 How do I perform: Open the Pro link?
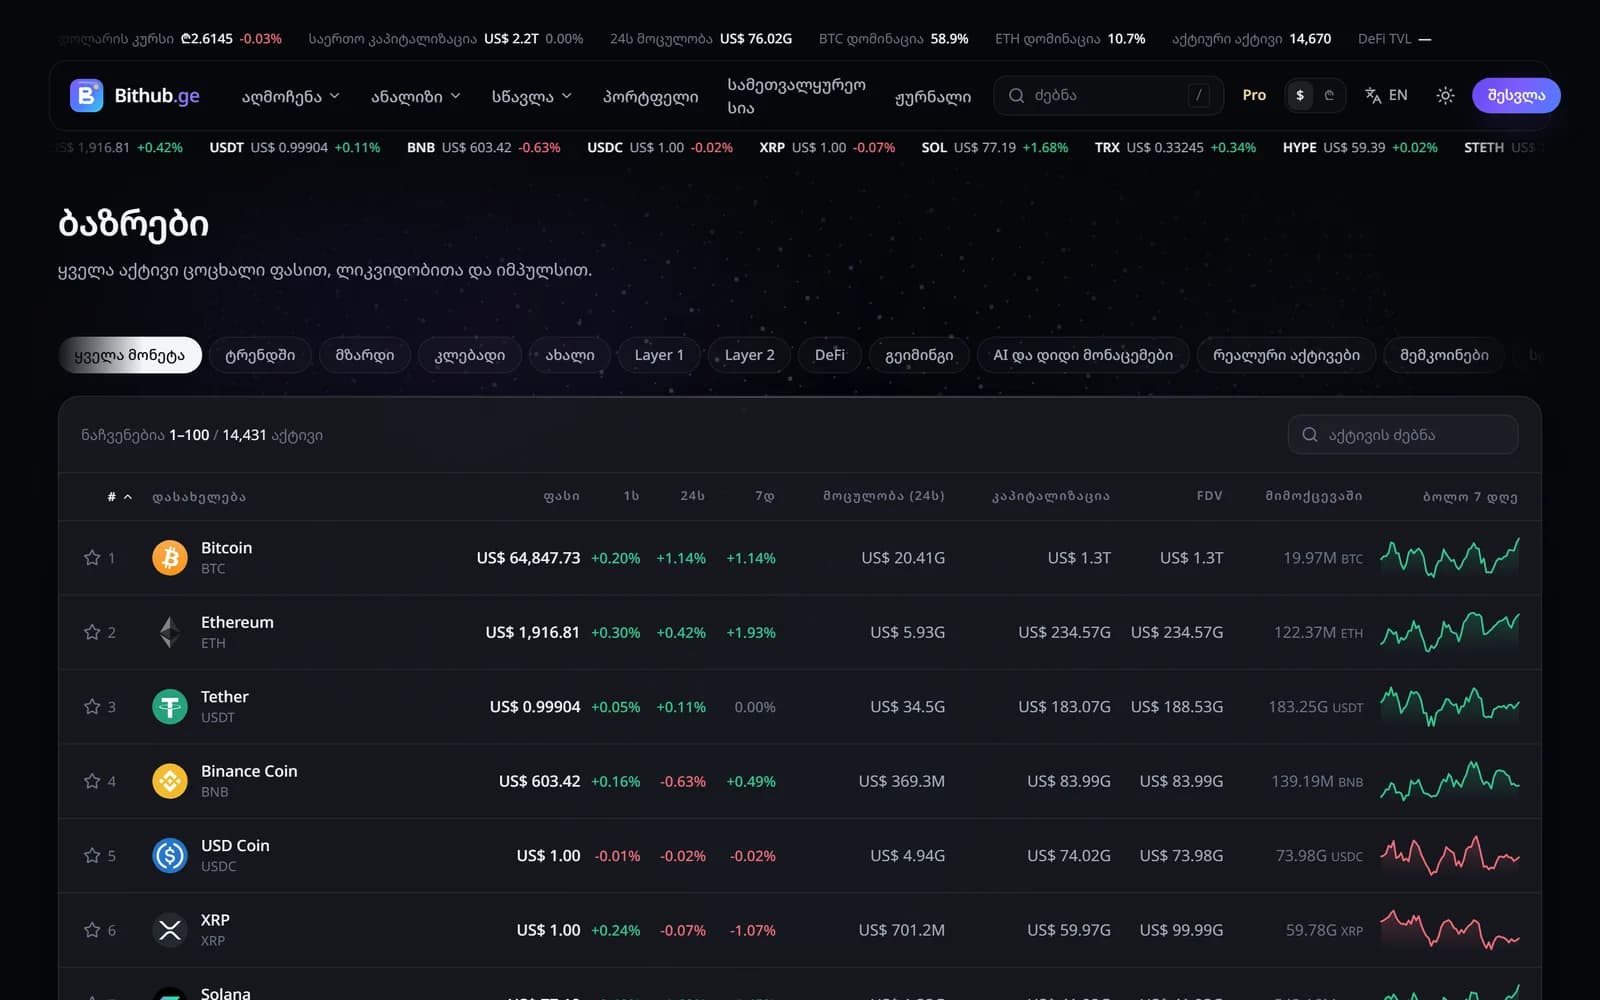[x=1254, y=95]
